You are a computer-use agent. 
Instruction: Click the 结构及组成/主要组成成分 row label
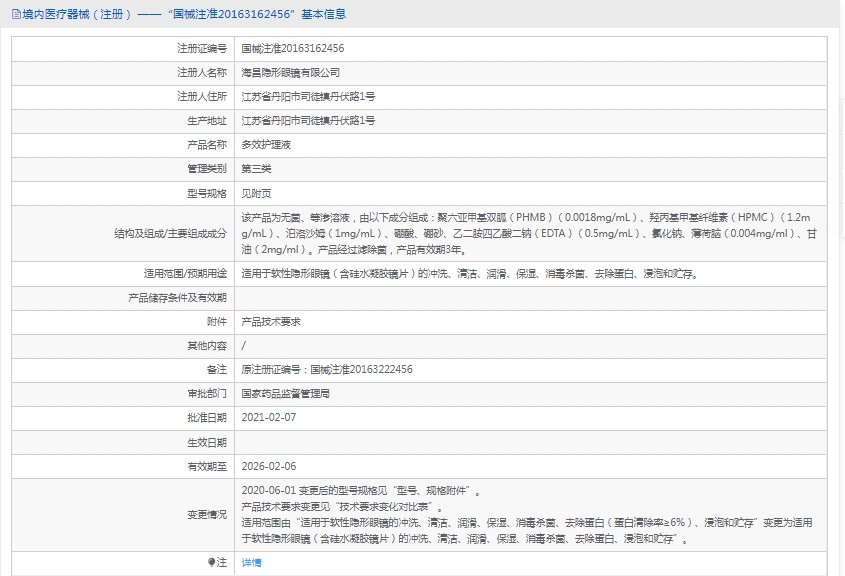(x=171, y=233)
